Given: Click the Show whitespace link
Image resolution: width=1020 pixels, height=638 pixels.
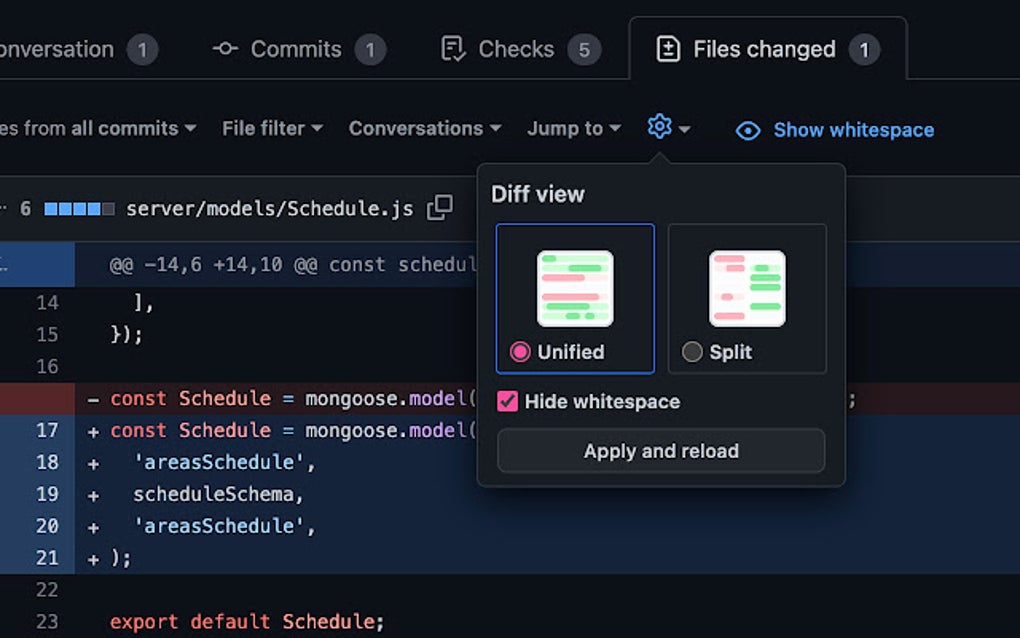Looking at the screenshot, I should [x=853, y=130].
